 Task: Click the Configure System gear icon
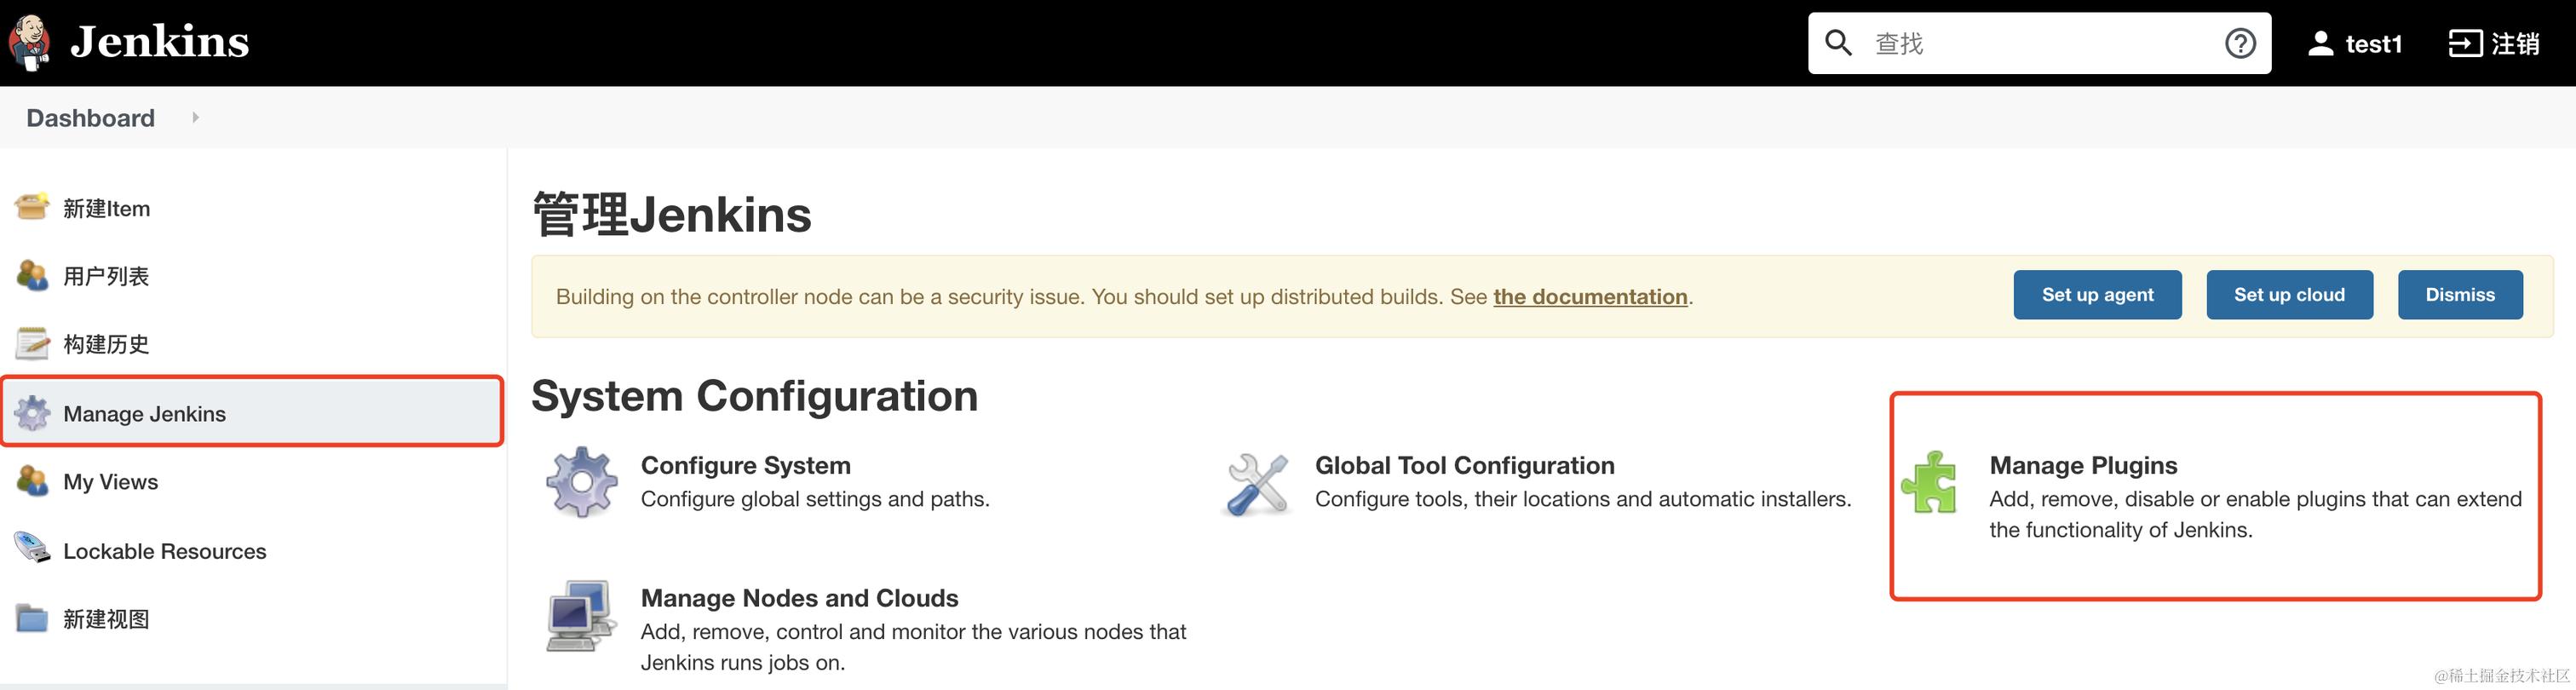tap(581, 482)
